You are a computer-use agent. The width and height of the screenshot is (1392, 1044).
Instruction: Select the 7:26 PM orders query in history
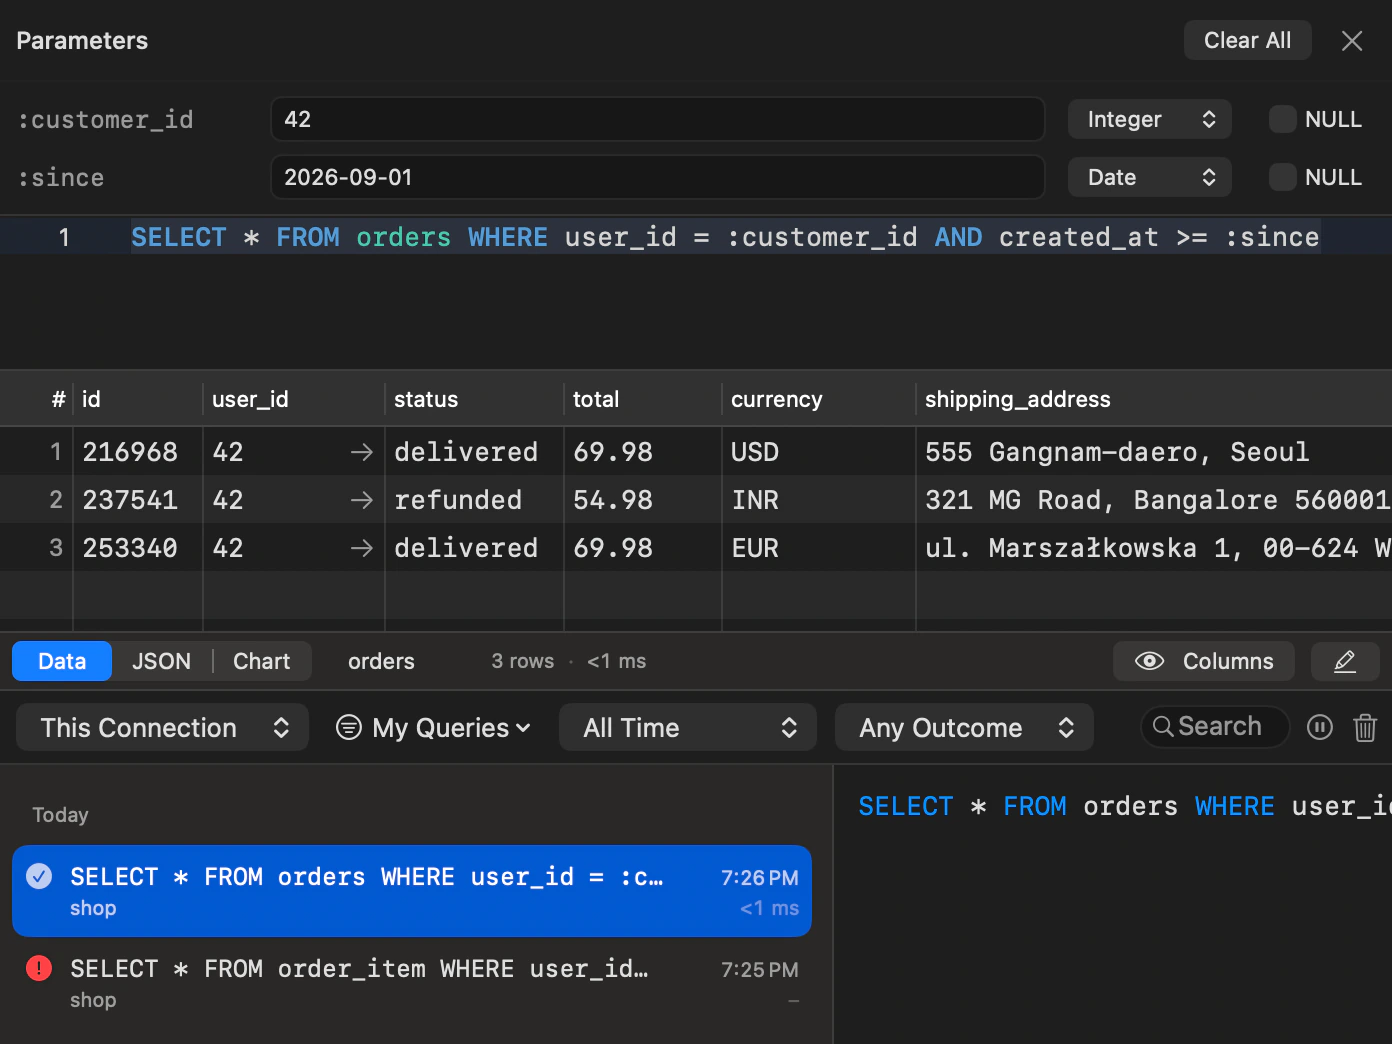(412, 891)
